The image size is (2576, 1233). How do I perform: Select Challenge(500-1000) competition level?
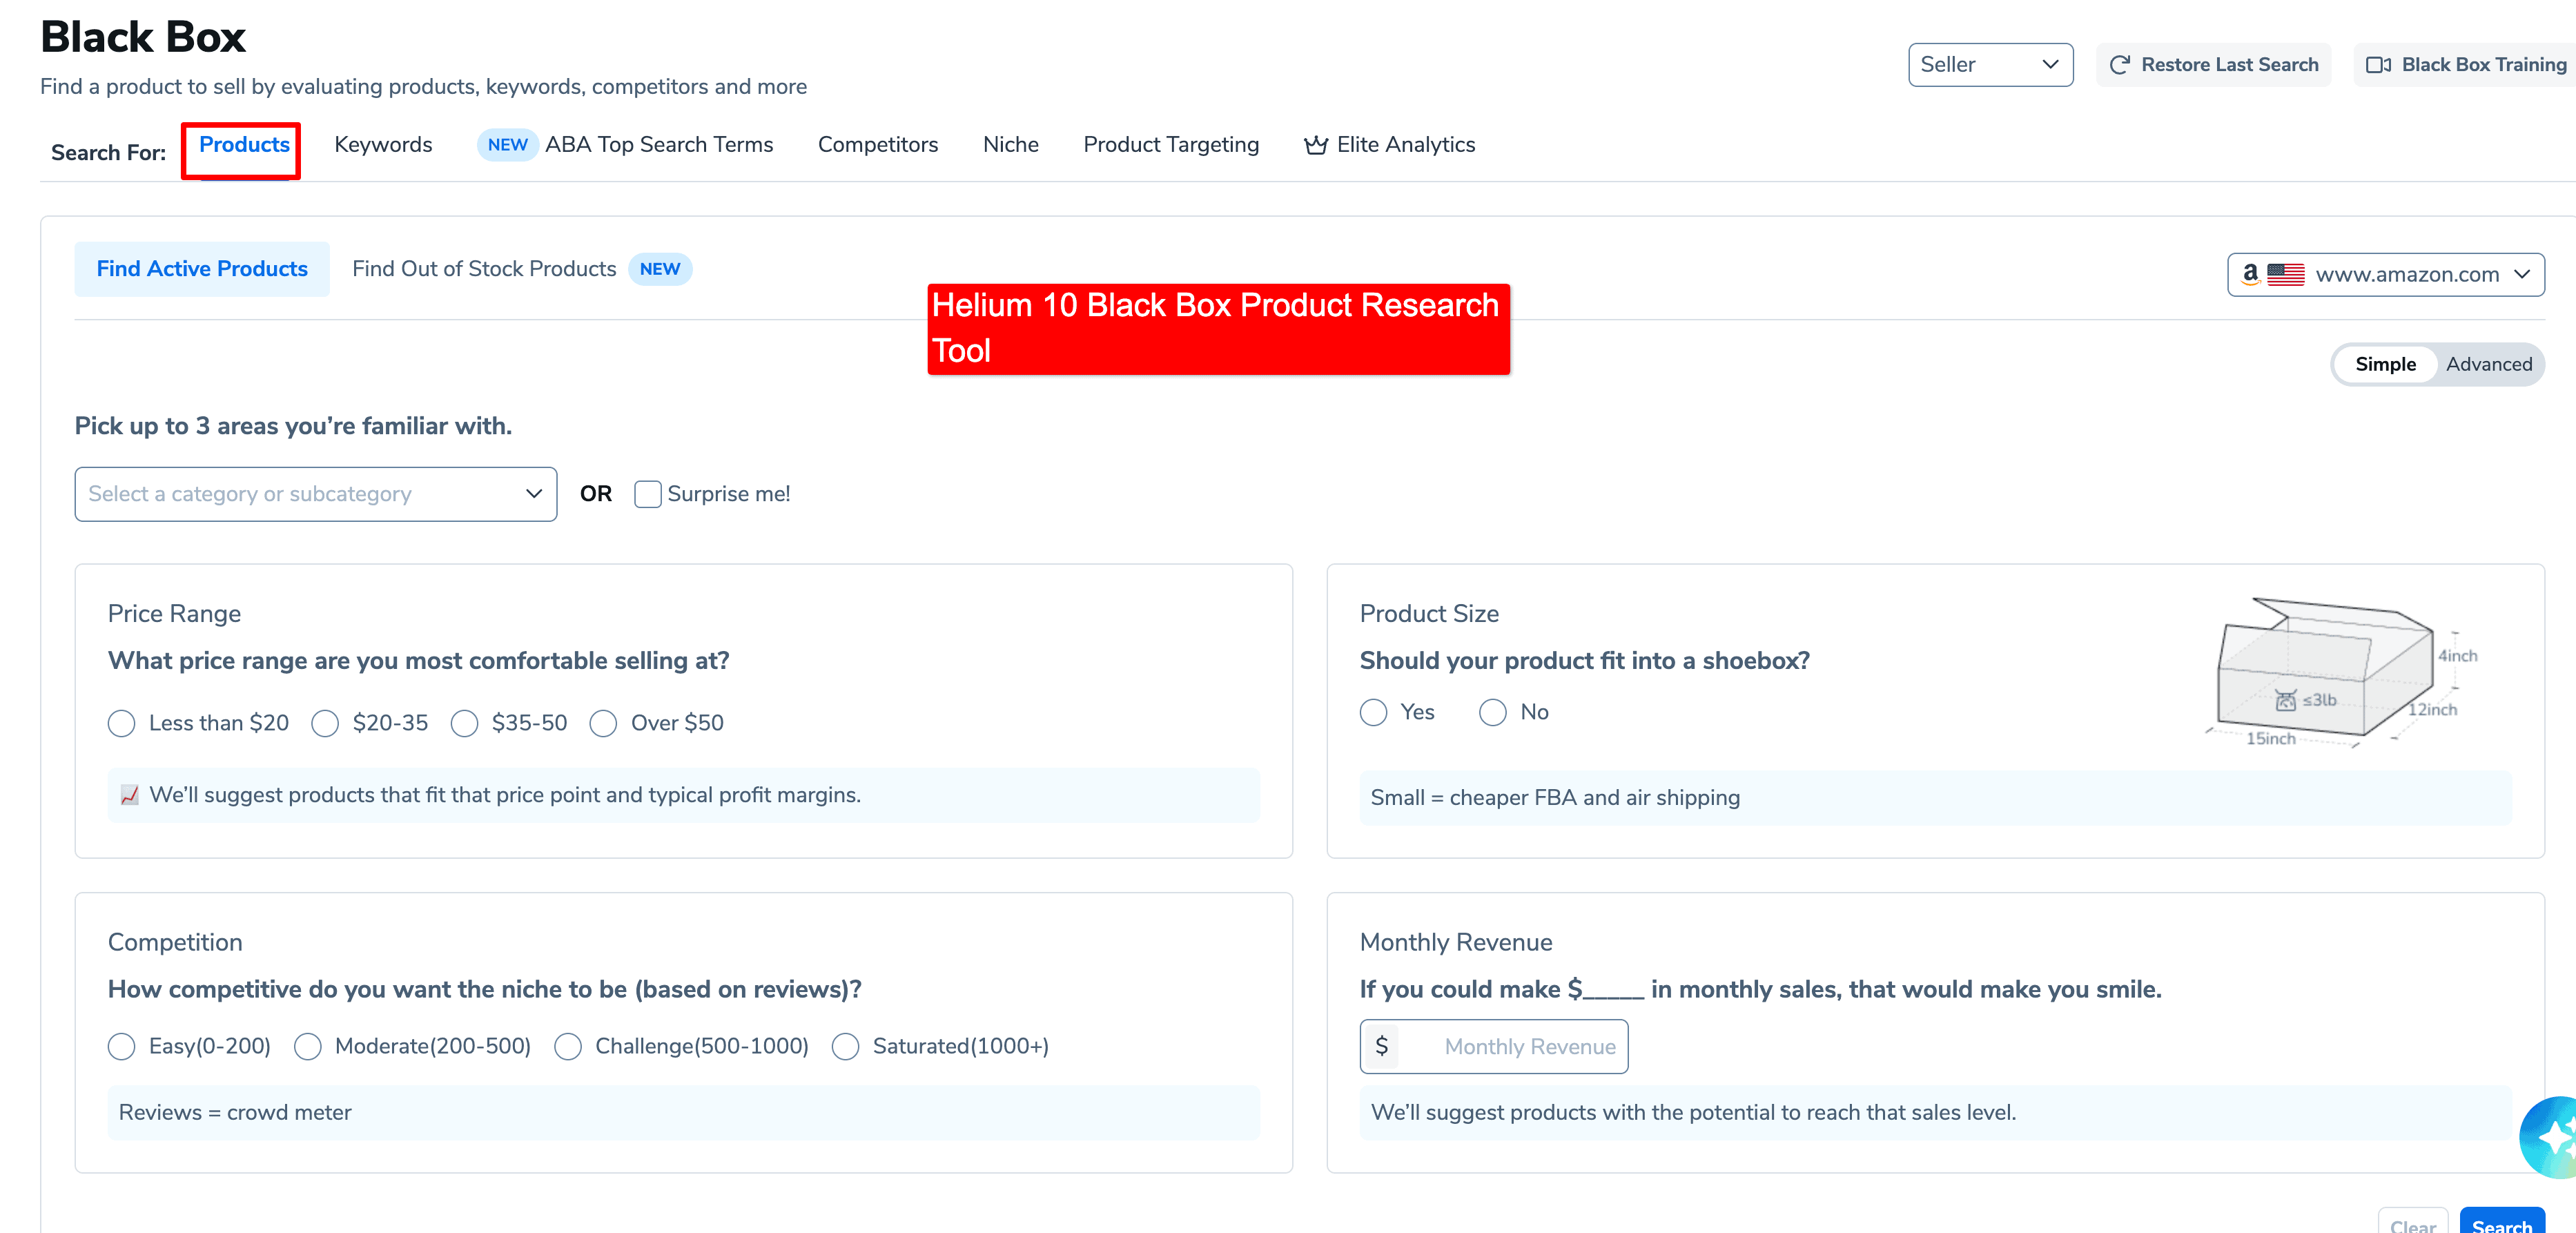point(567,1046)
